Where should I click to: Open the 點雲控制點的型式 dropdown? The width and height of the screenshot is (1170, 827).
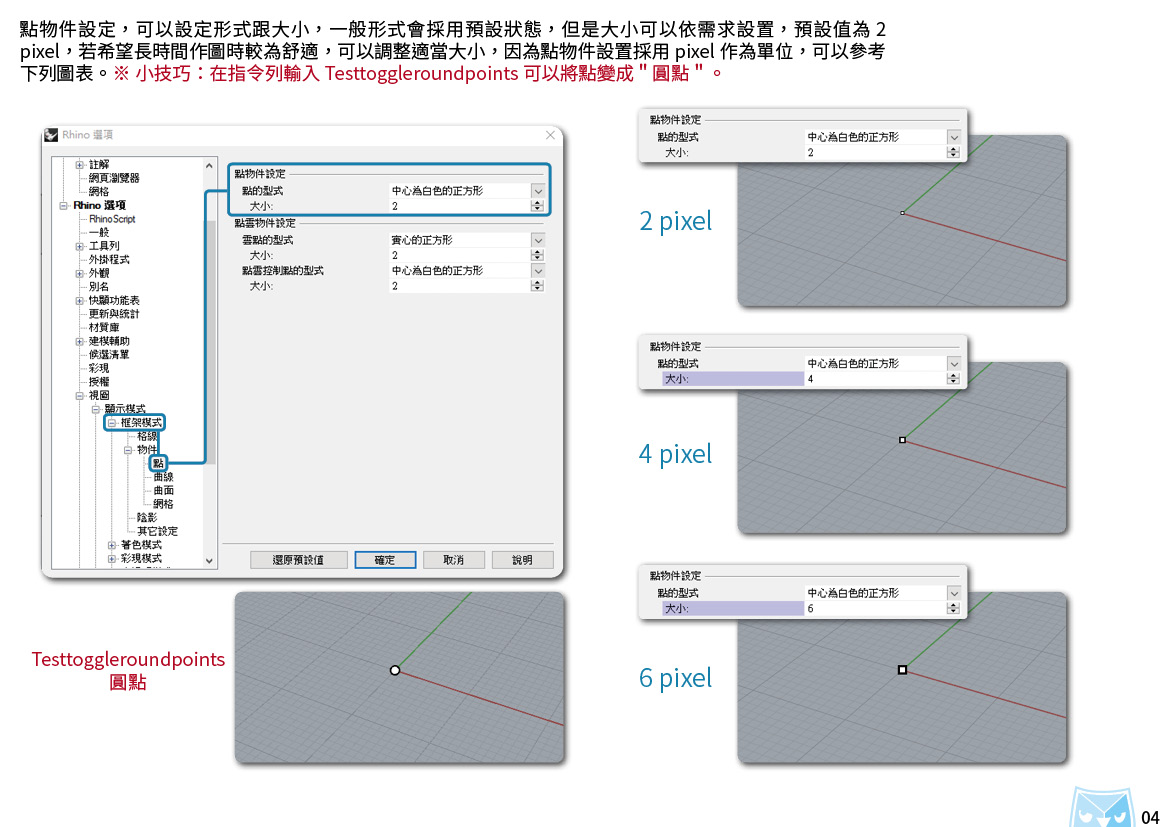point(537,271)
